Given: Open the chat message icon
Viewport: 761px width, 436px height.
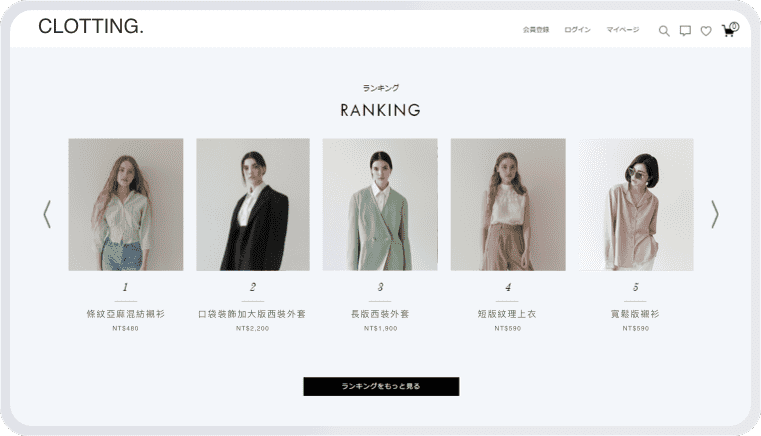Looking at the screenshot, I should coord(685,31).
